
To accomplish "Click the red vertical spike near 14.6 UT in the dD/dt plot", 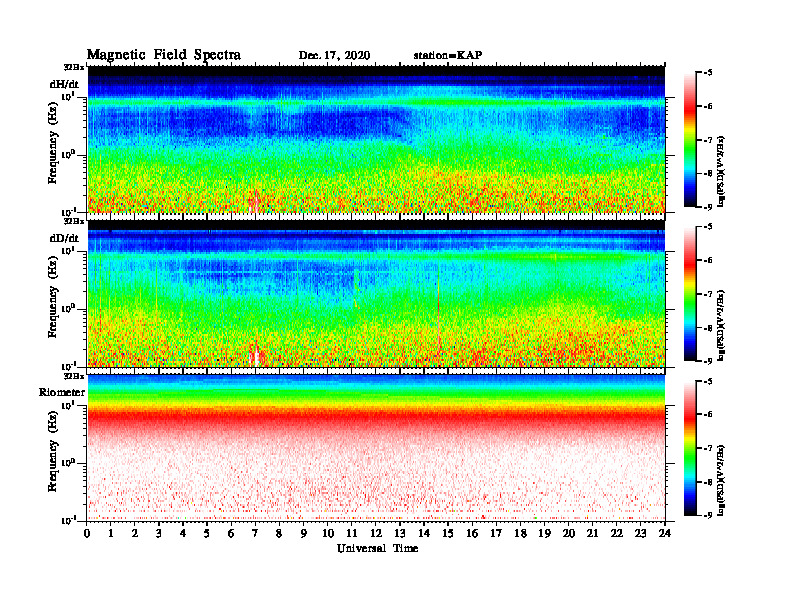I will pyautogui.click(x=438, y=308).
